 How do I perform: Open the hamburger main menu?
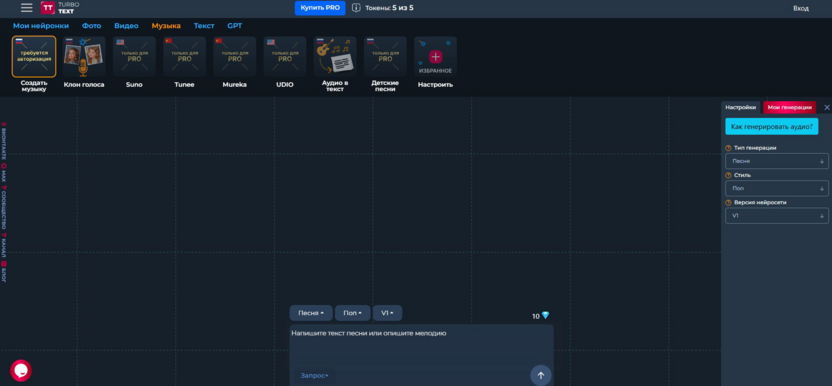pyautogui.click(x=27, y=8)
